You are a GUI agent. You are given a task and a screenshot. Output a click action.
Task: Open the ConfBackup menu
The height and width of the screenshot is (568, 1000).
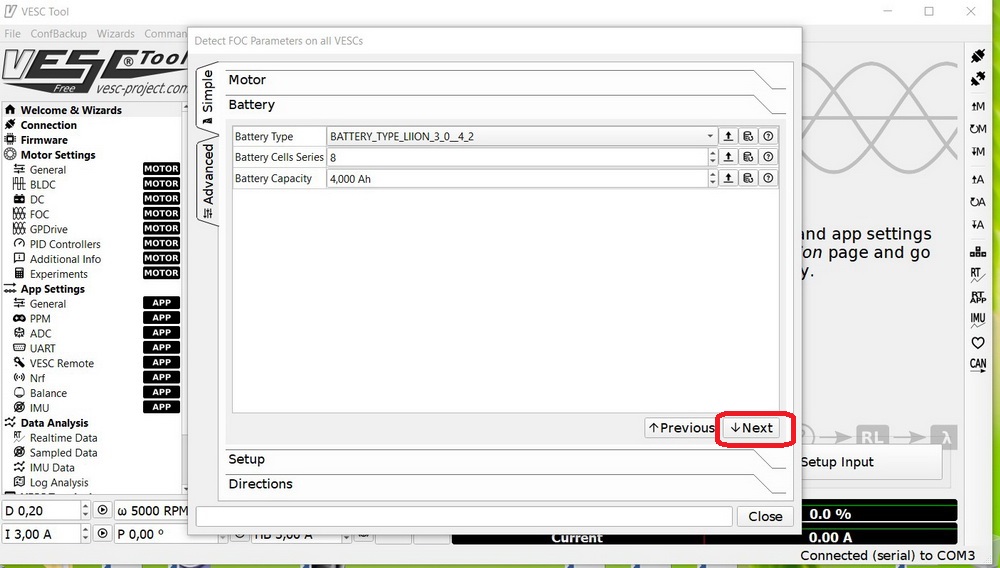pos(58,33)
